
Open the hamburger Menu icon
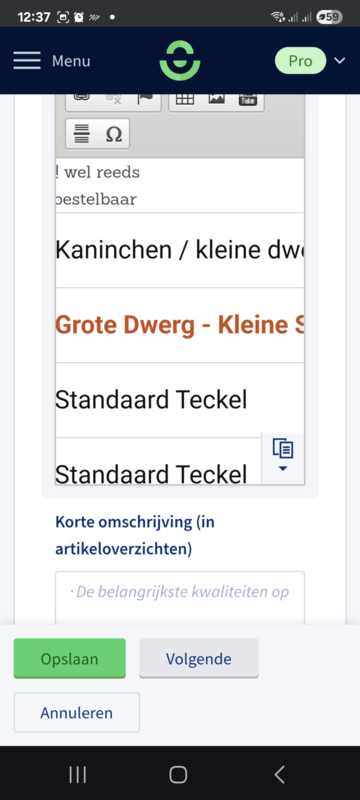coord(27,61)
